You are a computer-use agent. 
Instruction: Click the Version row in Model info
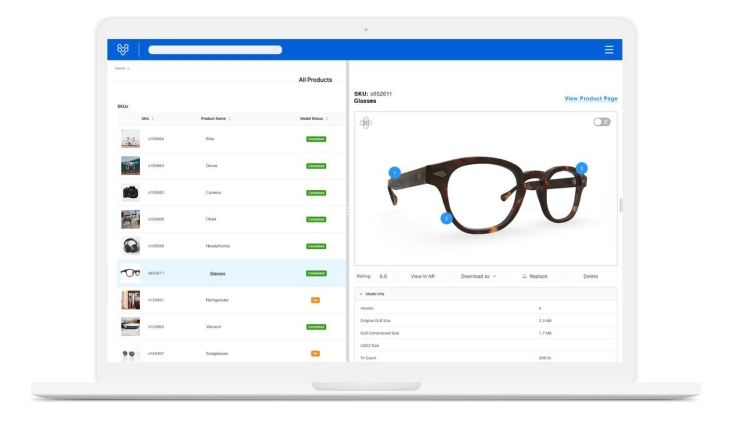pos(486,308)
